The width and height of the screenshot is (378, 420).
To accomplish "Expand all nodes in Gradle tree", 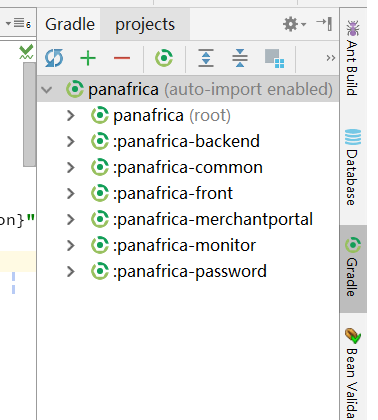I will point(206,58).
